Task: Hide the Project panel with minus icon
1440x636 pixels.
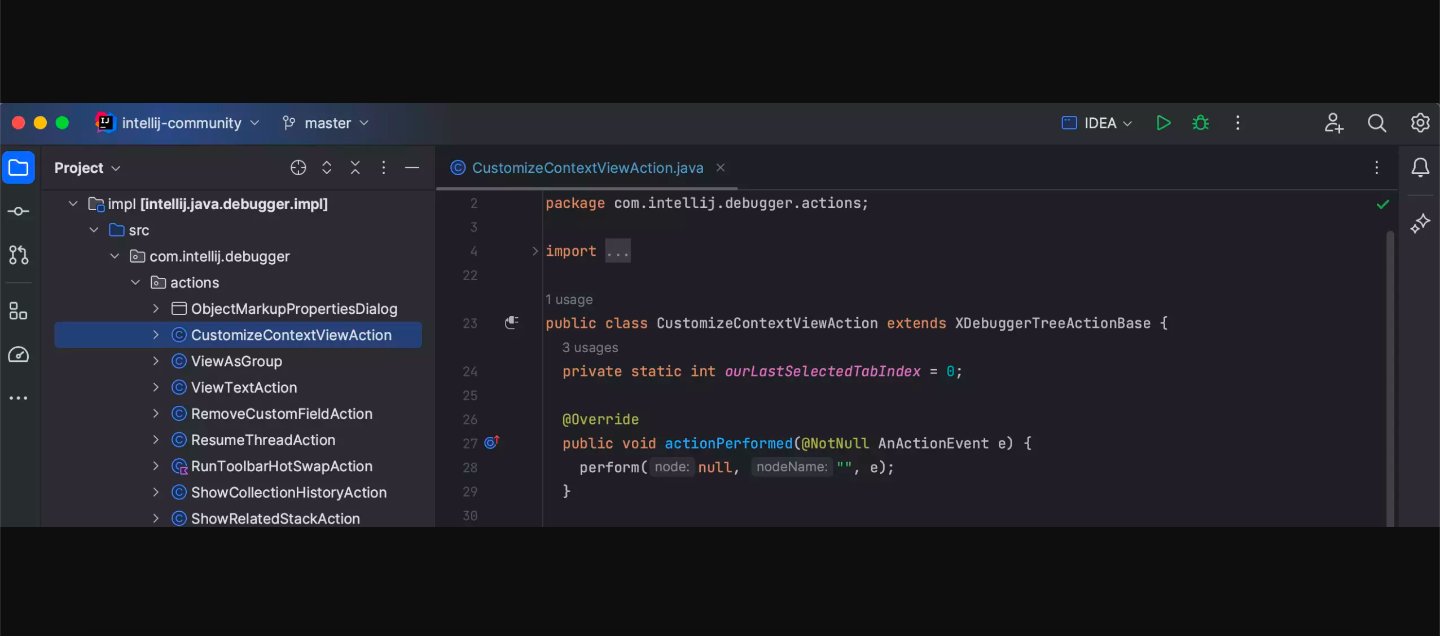Action: (412, 168)
